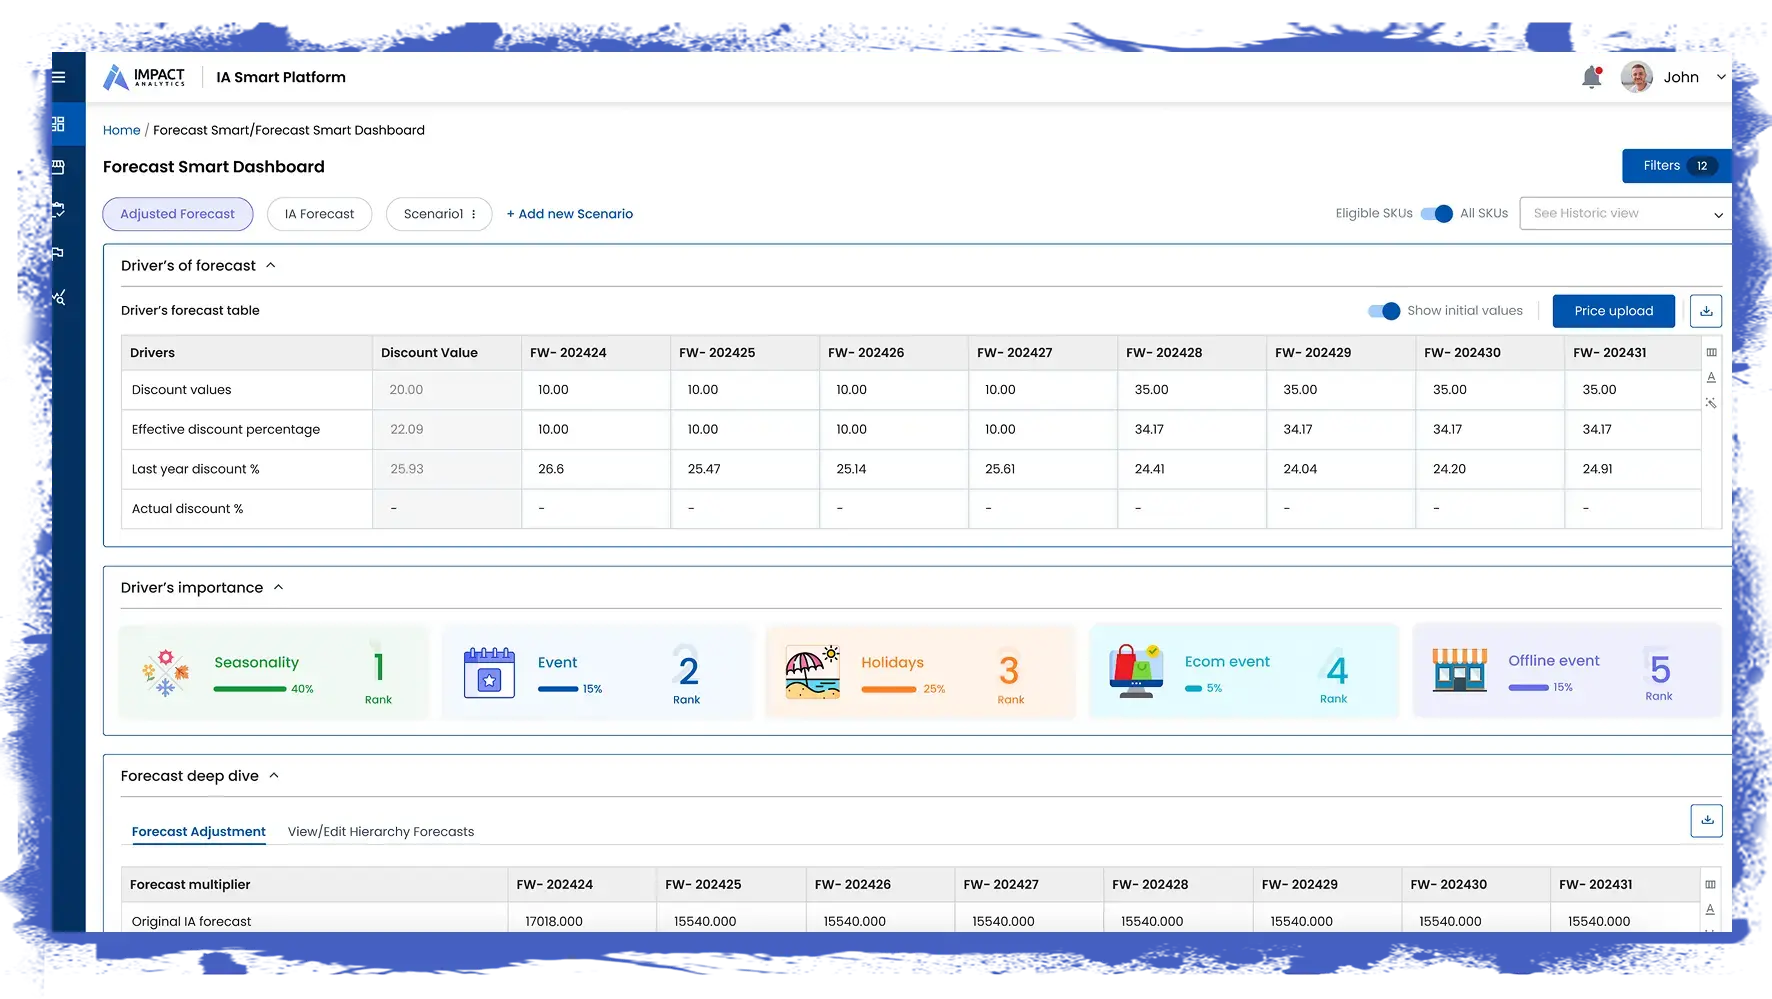This screenshot has width=1772, height=999.
Task: Open the store sidebar icon
Action: [x=58, y=167]
